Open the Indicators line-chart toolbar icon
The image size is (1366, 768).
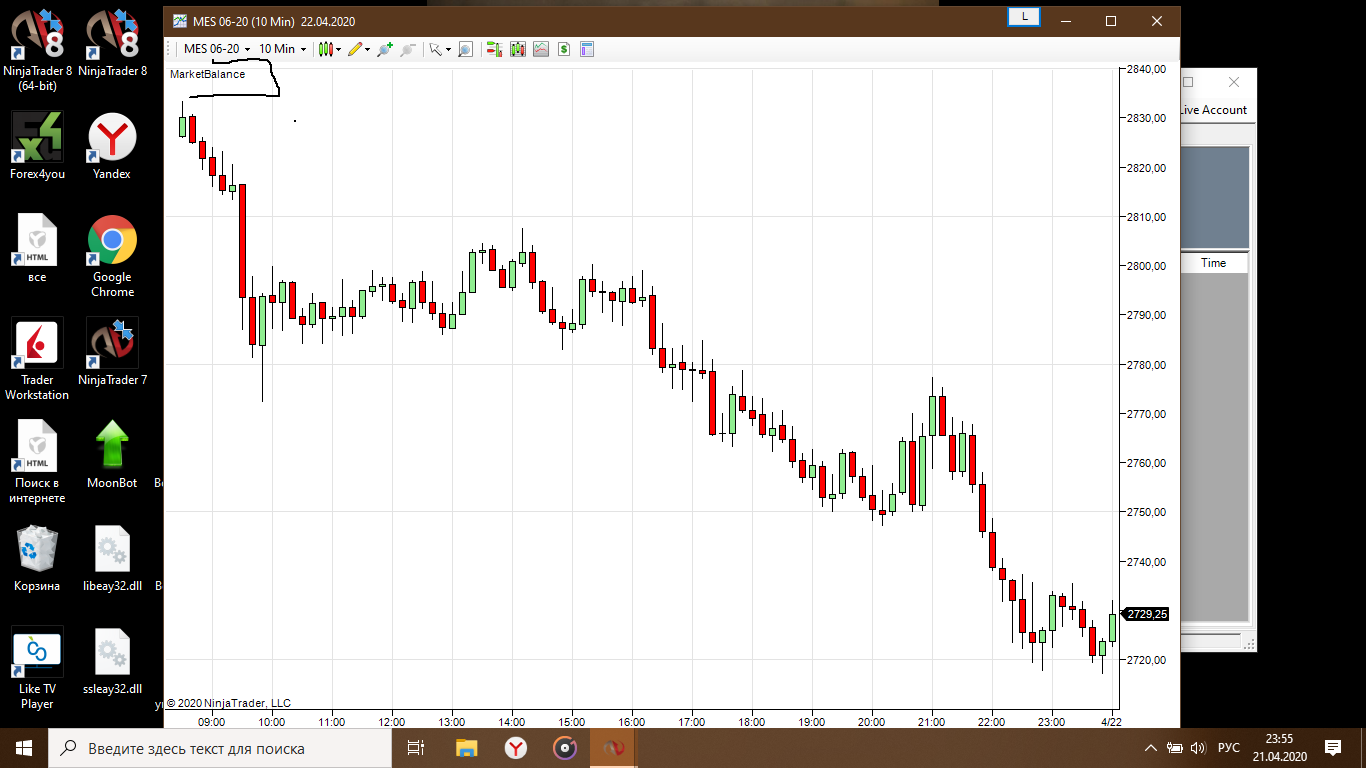coord(541,49)
